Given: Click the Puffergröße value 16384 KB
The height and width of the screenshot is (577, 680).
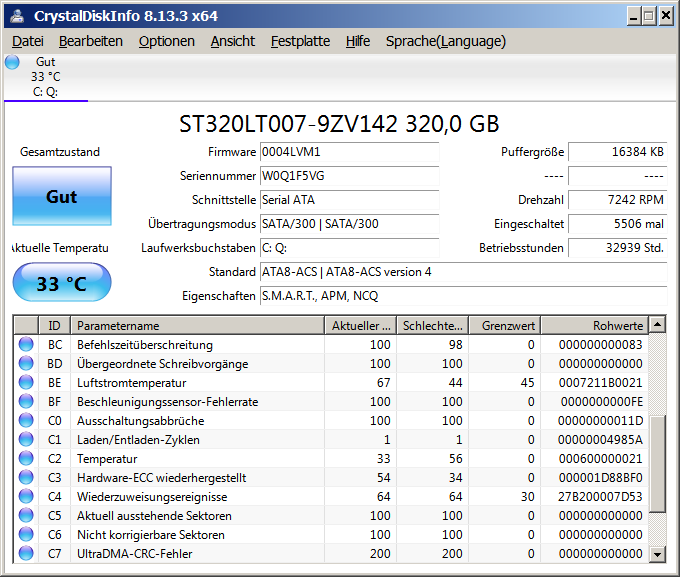Looking at the screenshot, I should click(618, 152).
